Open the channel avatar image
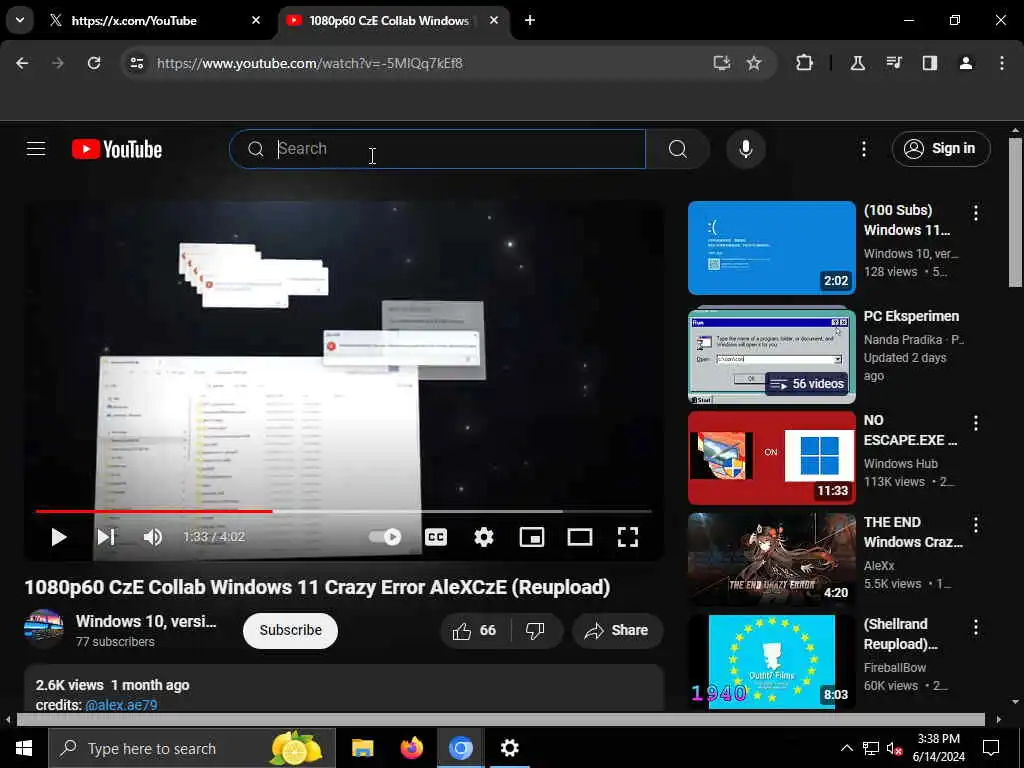 [44, 630]
